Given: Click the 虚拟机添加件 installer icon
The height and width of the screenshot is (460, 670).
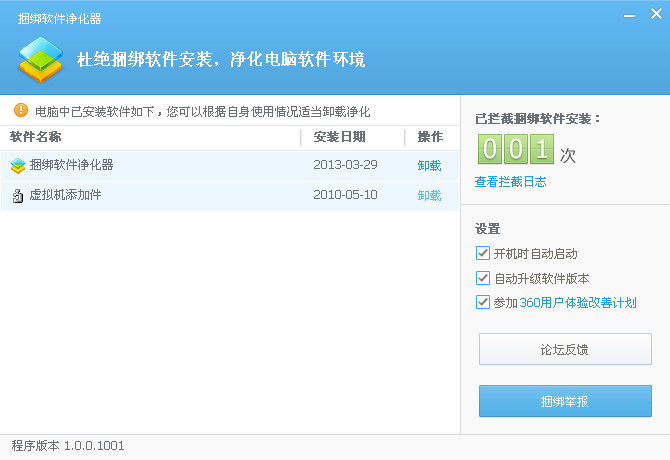Looking at the screenshot, I should [x=18, y=196].
